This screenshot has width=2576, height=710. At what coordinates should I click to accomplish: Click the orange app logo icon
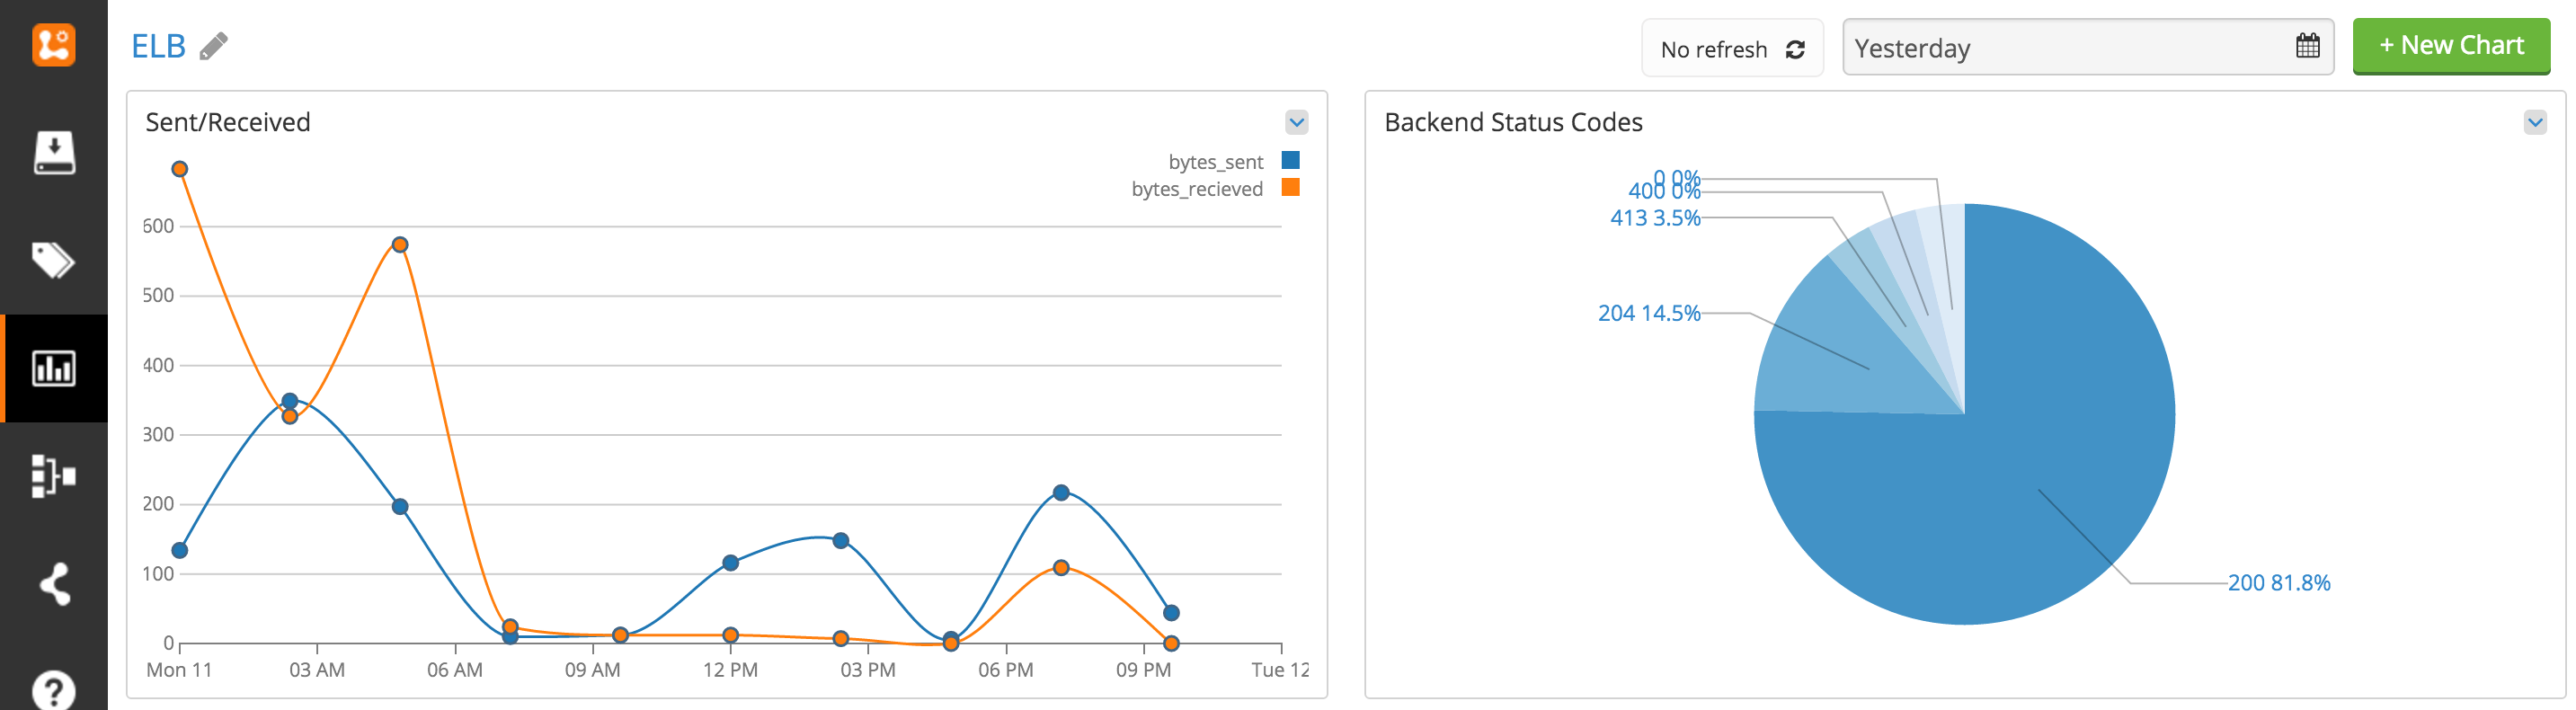click(53, 45)
